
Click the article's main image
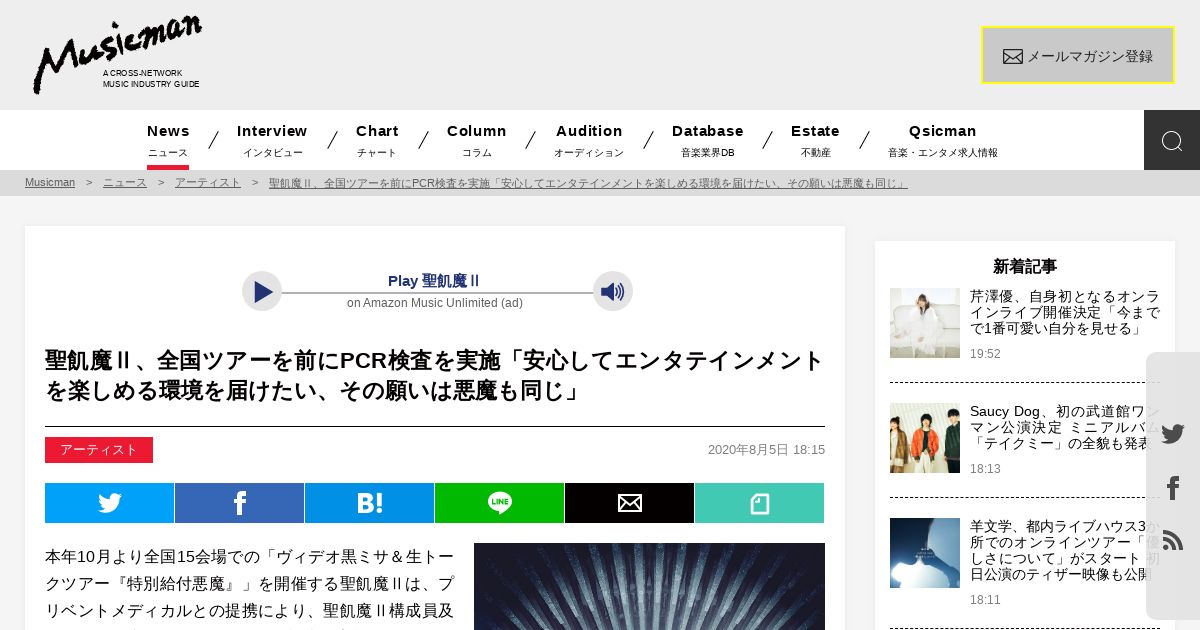coord(650,587)
